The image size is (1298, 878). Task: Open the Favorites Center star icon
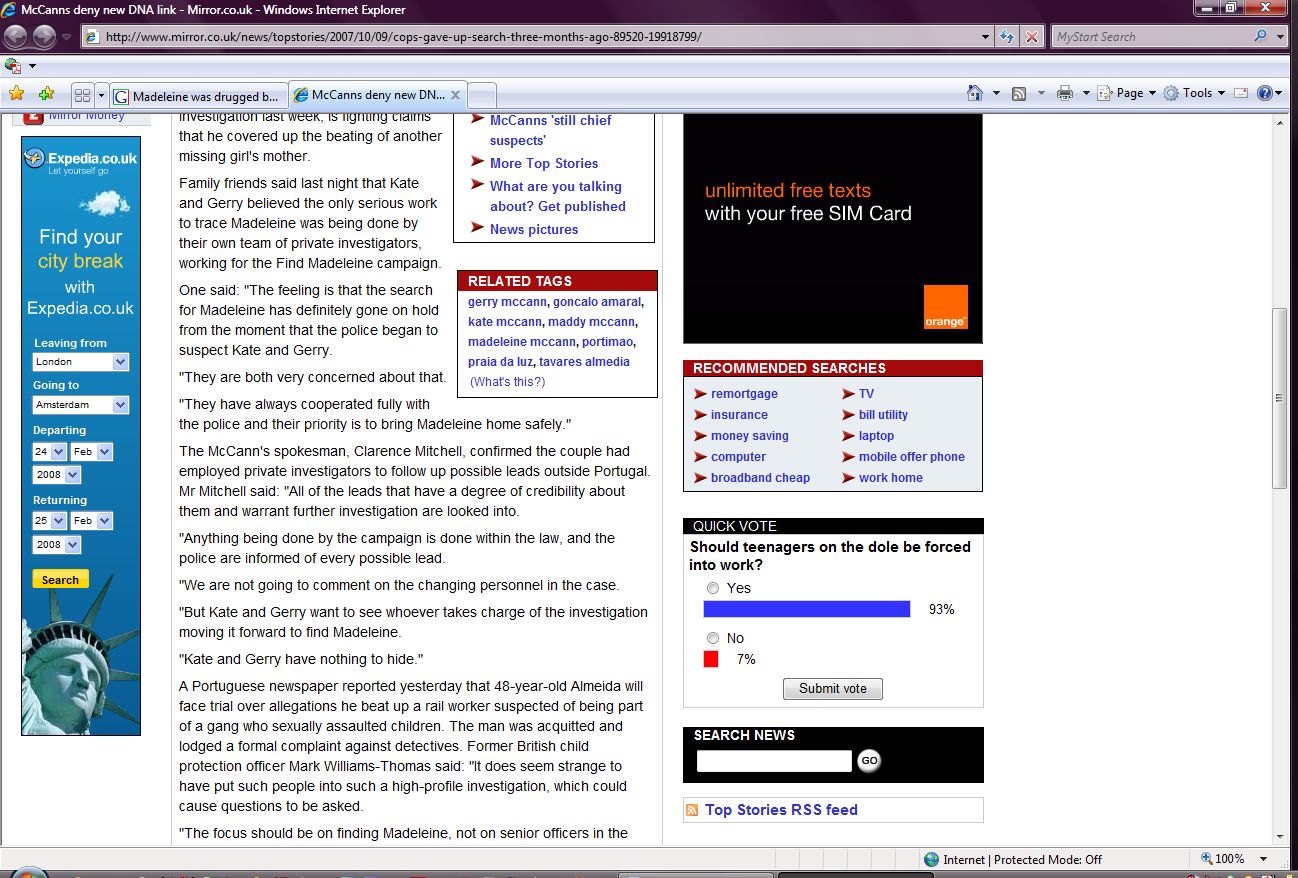point(16,94)
